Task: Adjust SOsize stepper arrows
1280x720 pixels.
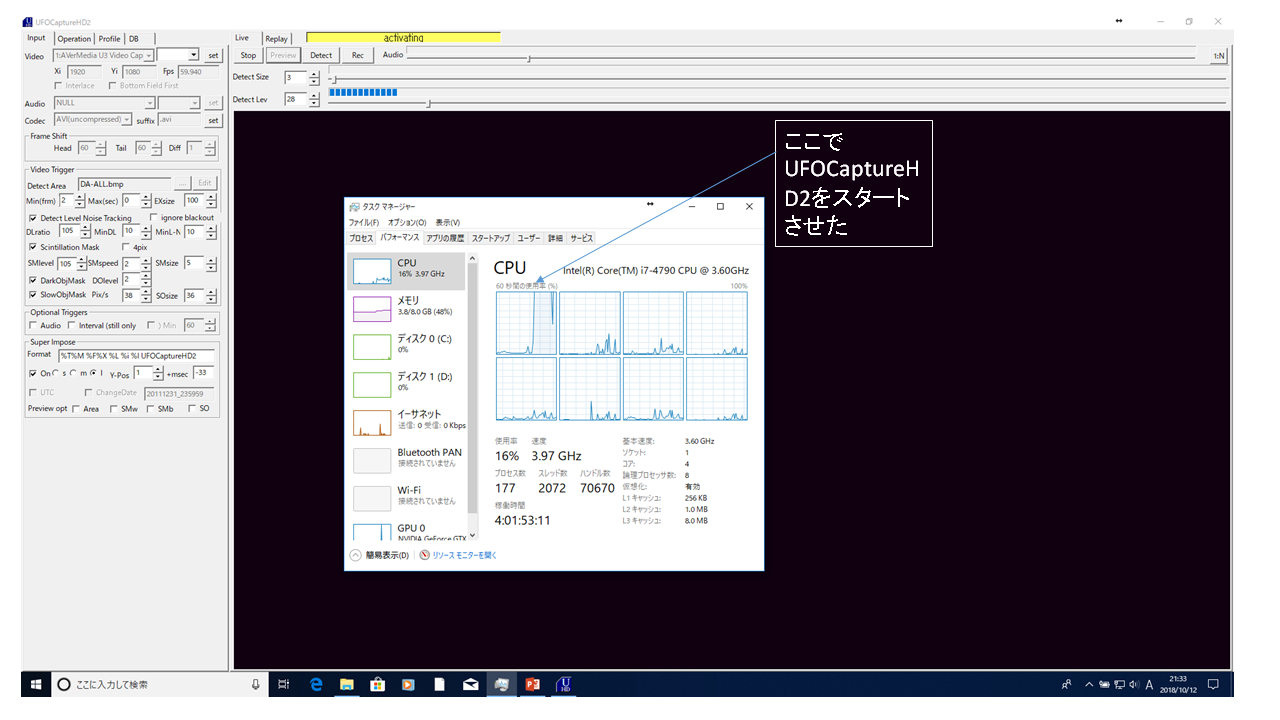Action: [209, 296]
